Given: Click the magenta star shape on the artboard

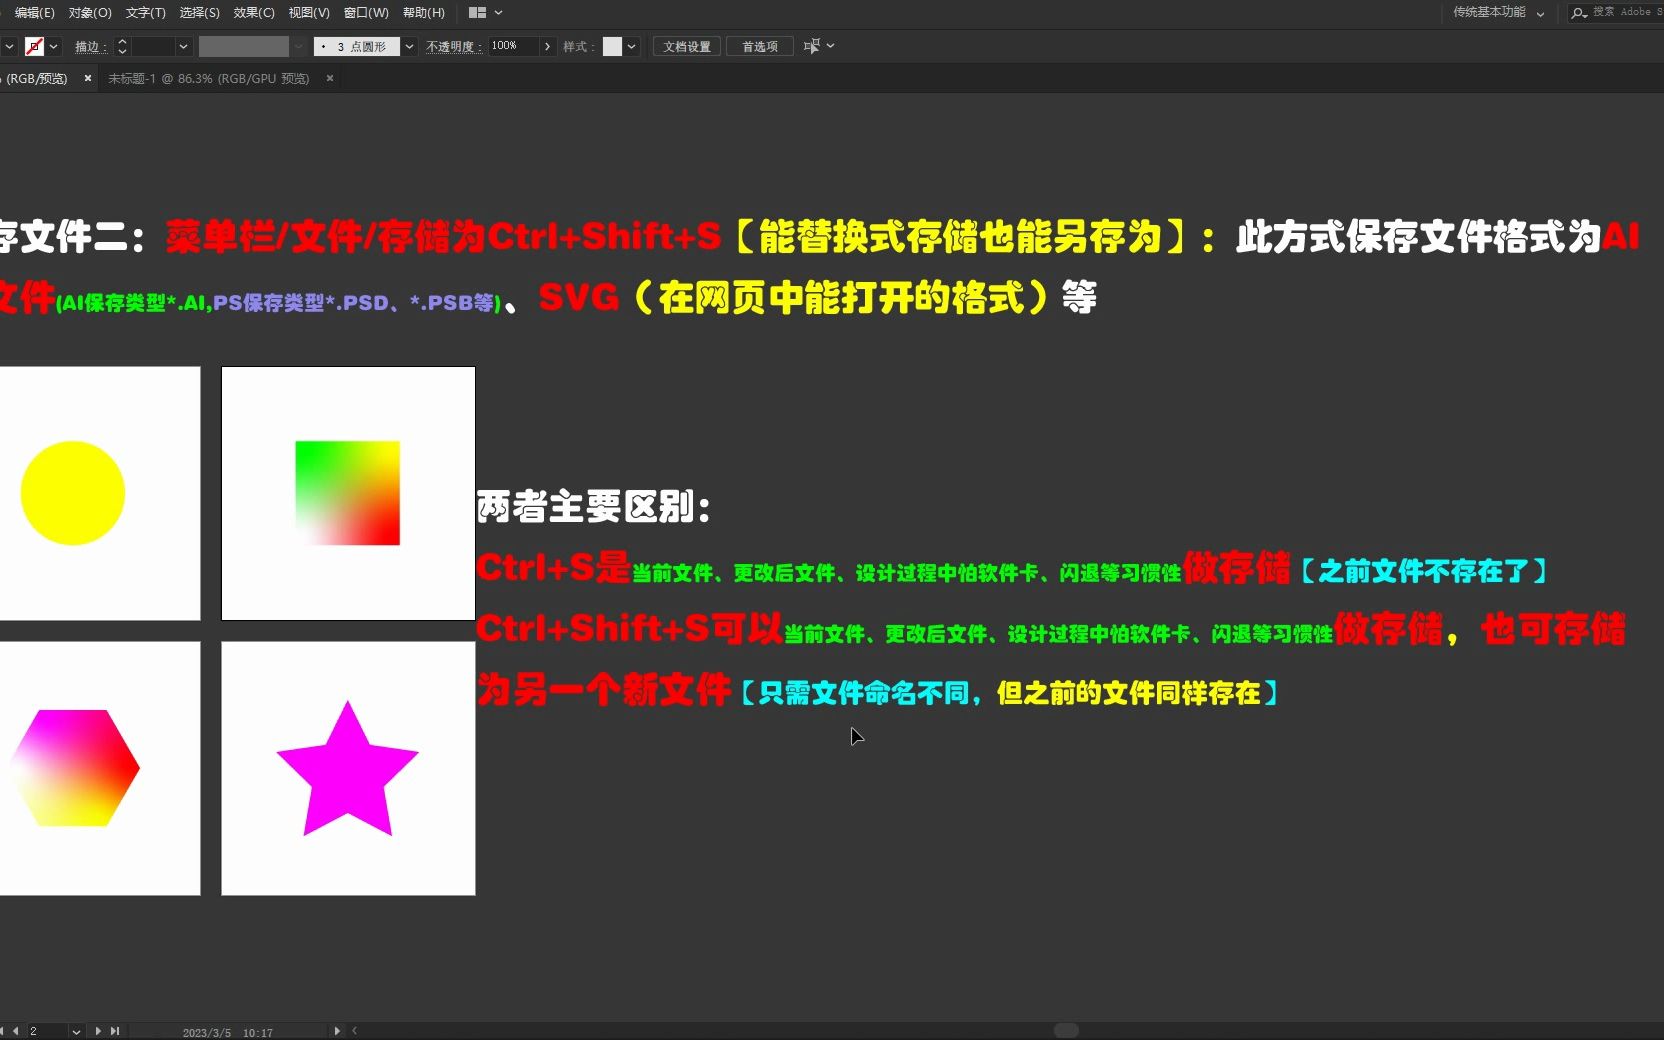Looking at the screenshot, I should 347,770.
